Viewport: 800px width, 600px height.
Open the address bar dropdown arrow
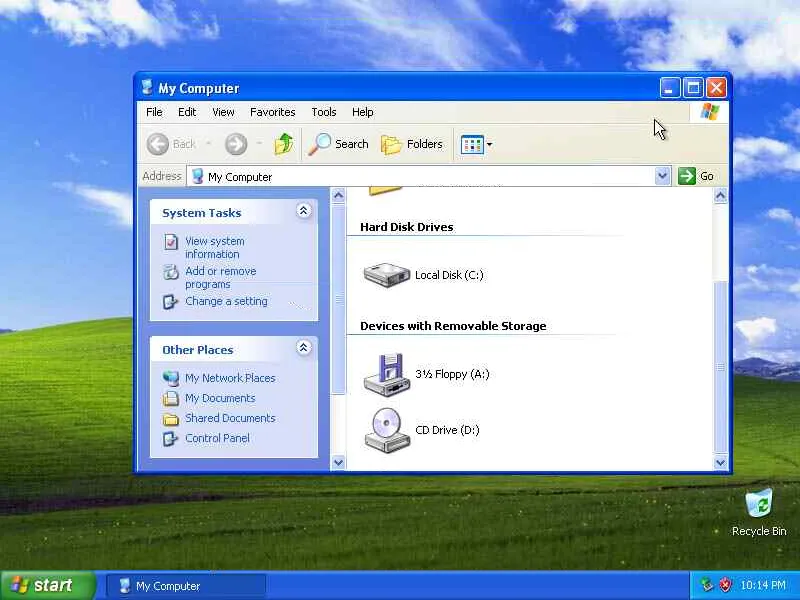662,177
